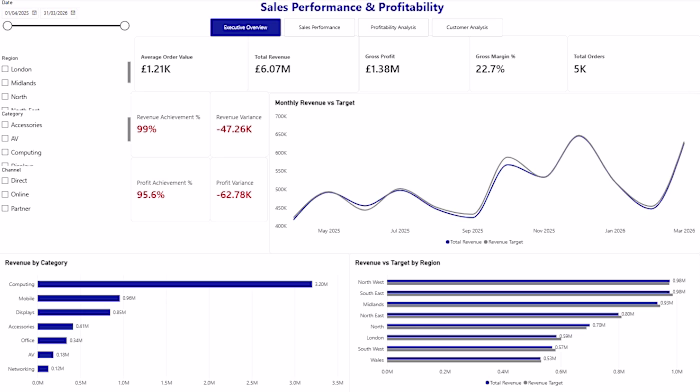
Task: Select the Displays bar in Revenue by Category
Action: pyautogui.click(x=74, y=312)
